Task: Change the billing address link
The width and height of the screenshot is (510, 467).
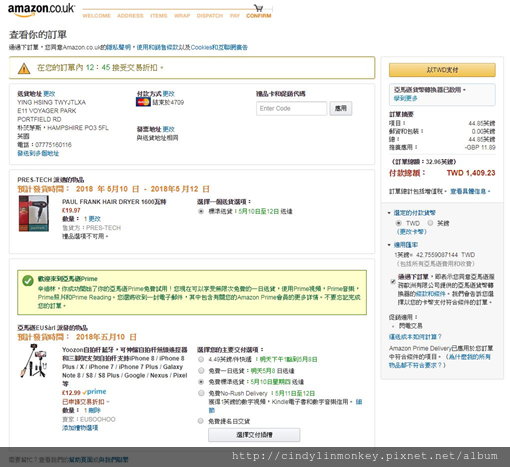Action: [x=169, y=129]
